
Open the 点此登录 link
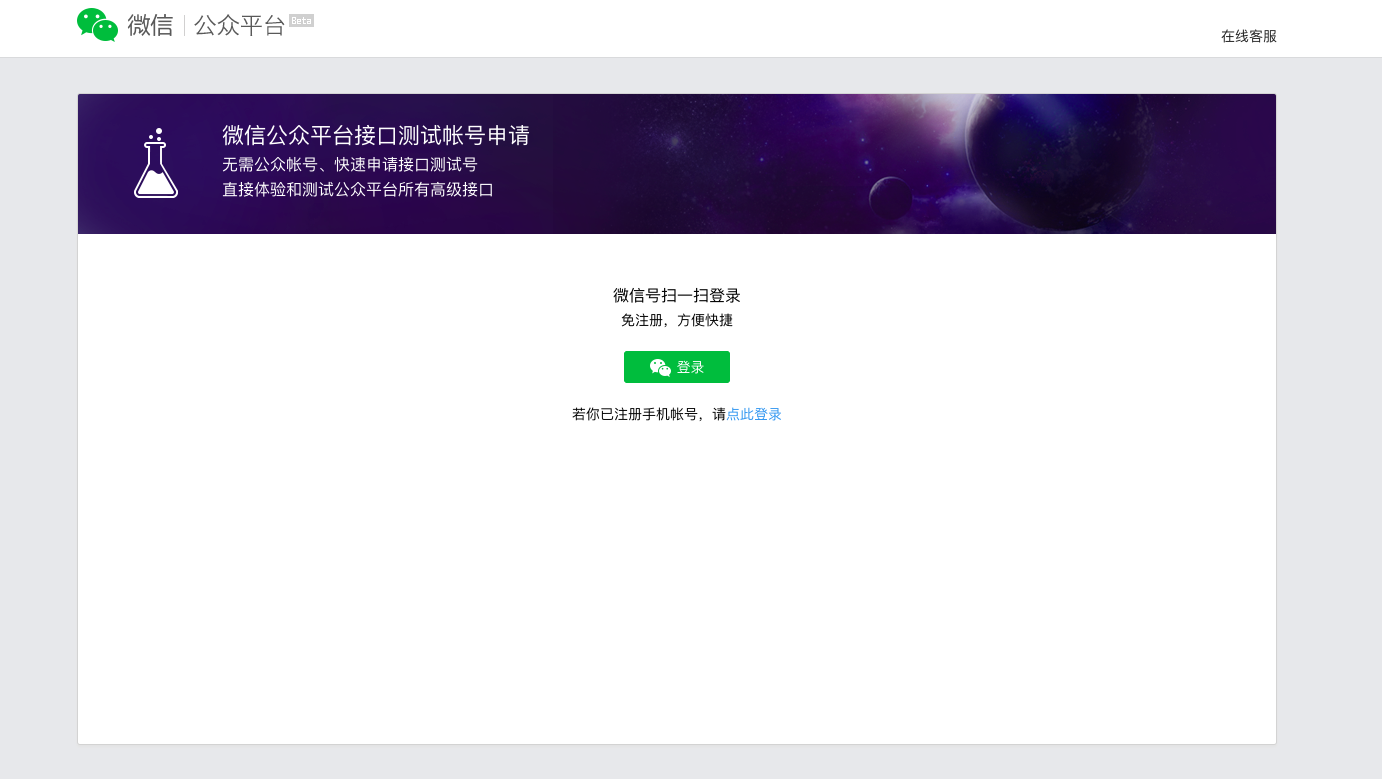[x=754, y=414]
